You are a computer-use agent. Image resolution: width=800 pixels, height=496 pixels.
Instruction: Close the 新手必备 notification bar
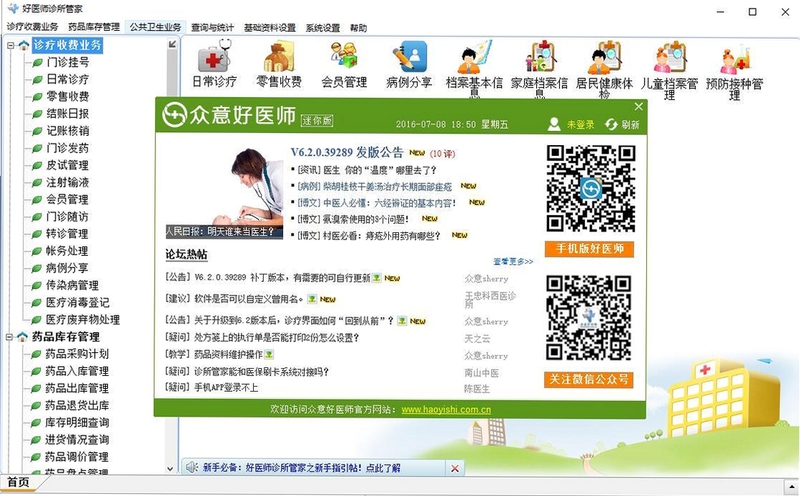coord(455,468)
